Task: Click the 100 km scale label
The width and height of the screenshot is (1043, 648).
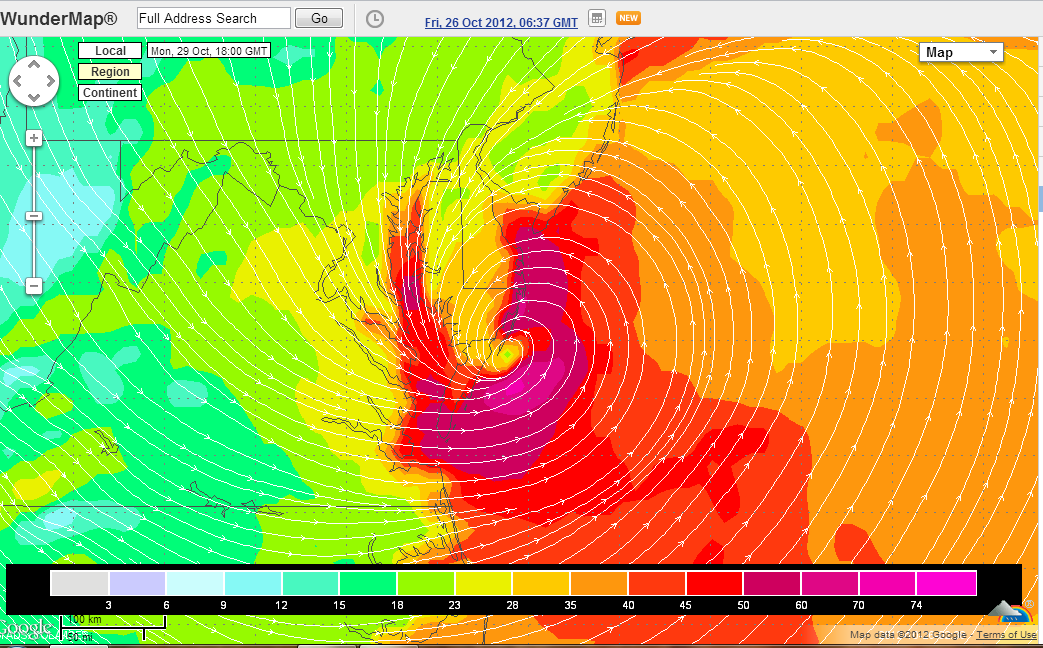Action: point(84,619)
